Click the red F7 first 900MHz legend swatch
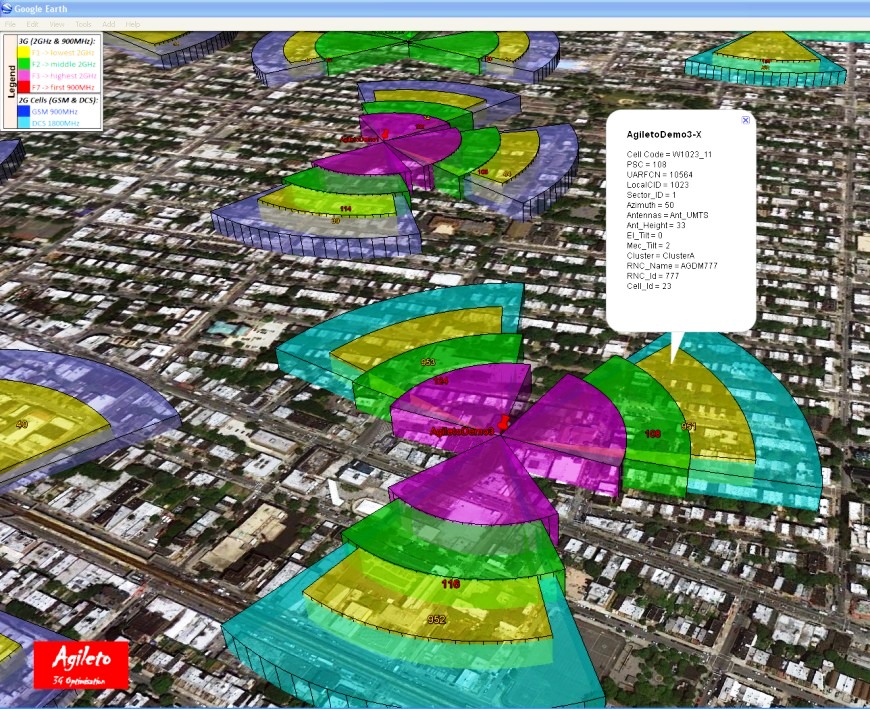Image resolution: width=870 pixels, height=709 pixels. (x=24, y=87)
